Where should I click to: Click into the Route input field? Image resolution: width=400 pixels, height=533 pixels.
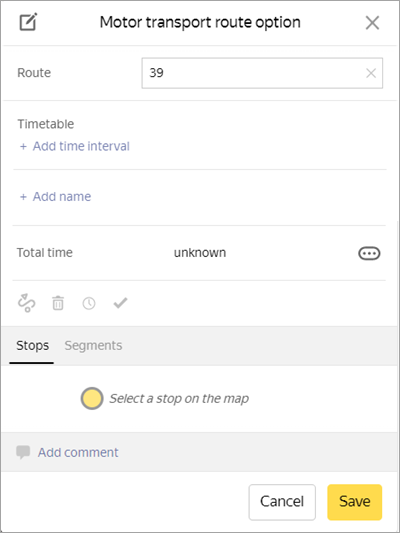click(262, 73)
